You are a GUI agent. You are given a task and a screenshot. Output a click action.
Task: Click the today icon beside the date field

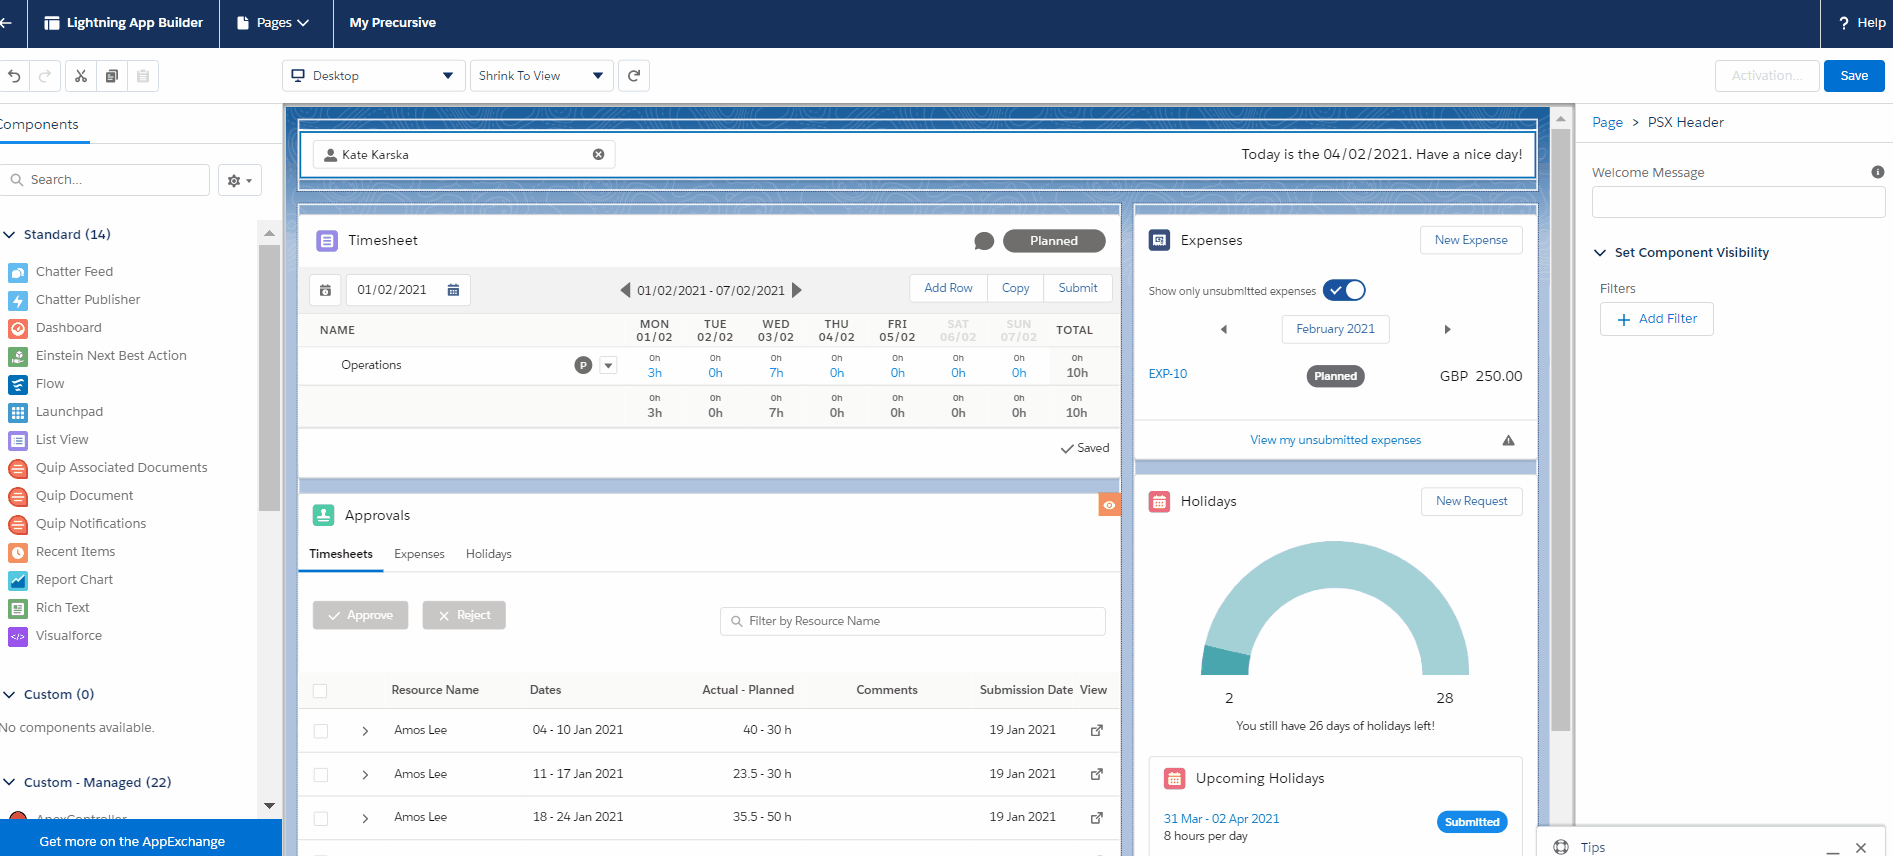tap(325, 290)
